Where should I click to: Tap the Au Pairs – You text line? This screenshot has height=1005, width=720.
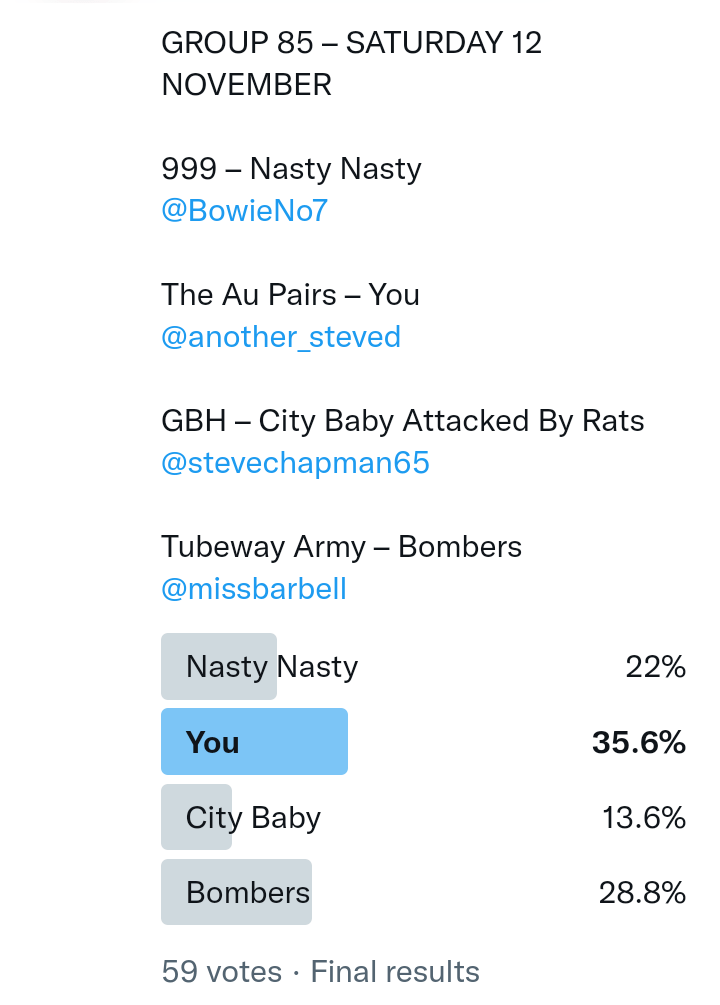click(290, 295)
